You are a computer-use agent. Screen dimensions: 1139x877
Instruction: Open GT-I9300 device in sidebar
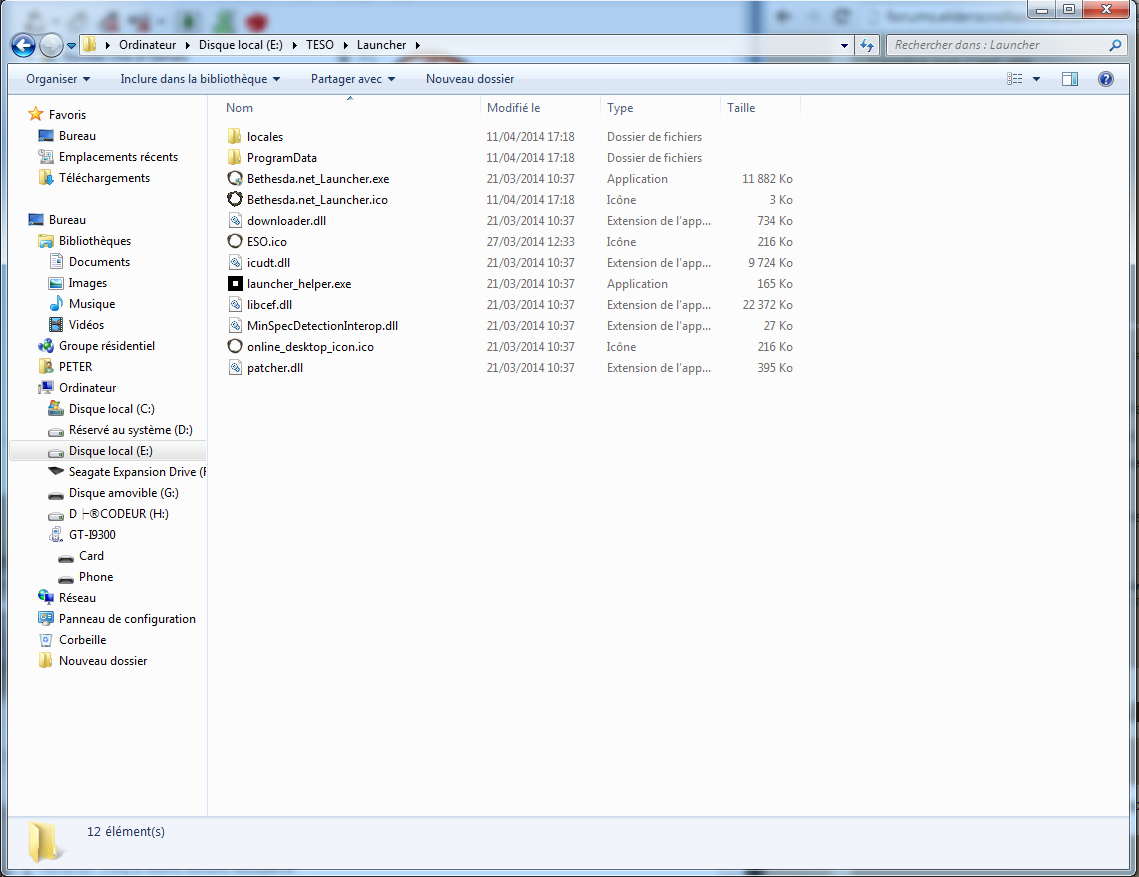92,536
